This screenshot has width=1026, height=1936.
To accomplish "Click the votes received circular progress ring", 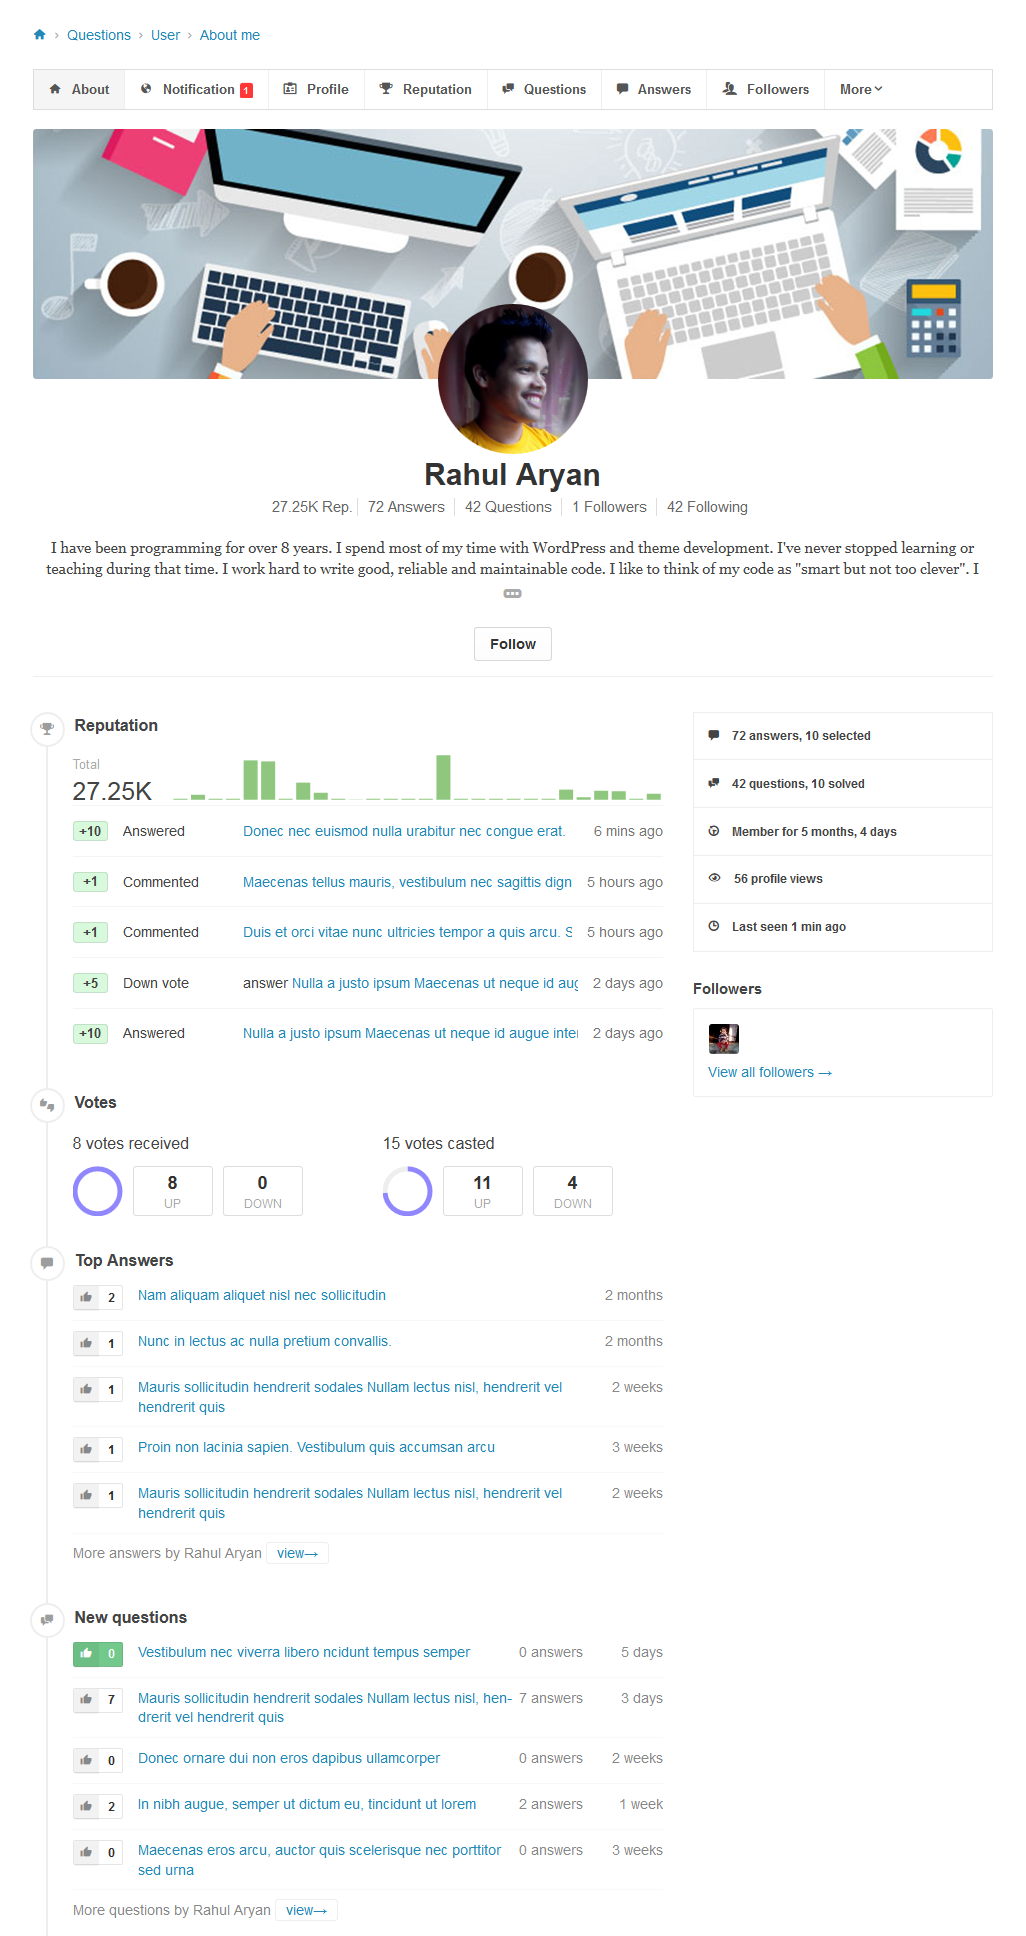I will 98,1191.
